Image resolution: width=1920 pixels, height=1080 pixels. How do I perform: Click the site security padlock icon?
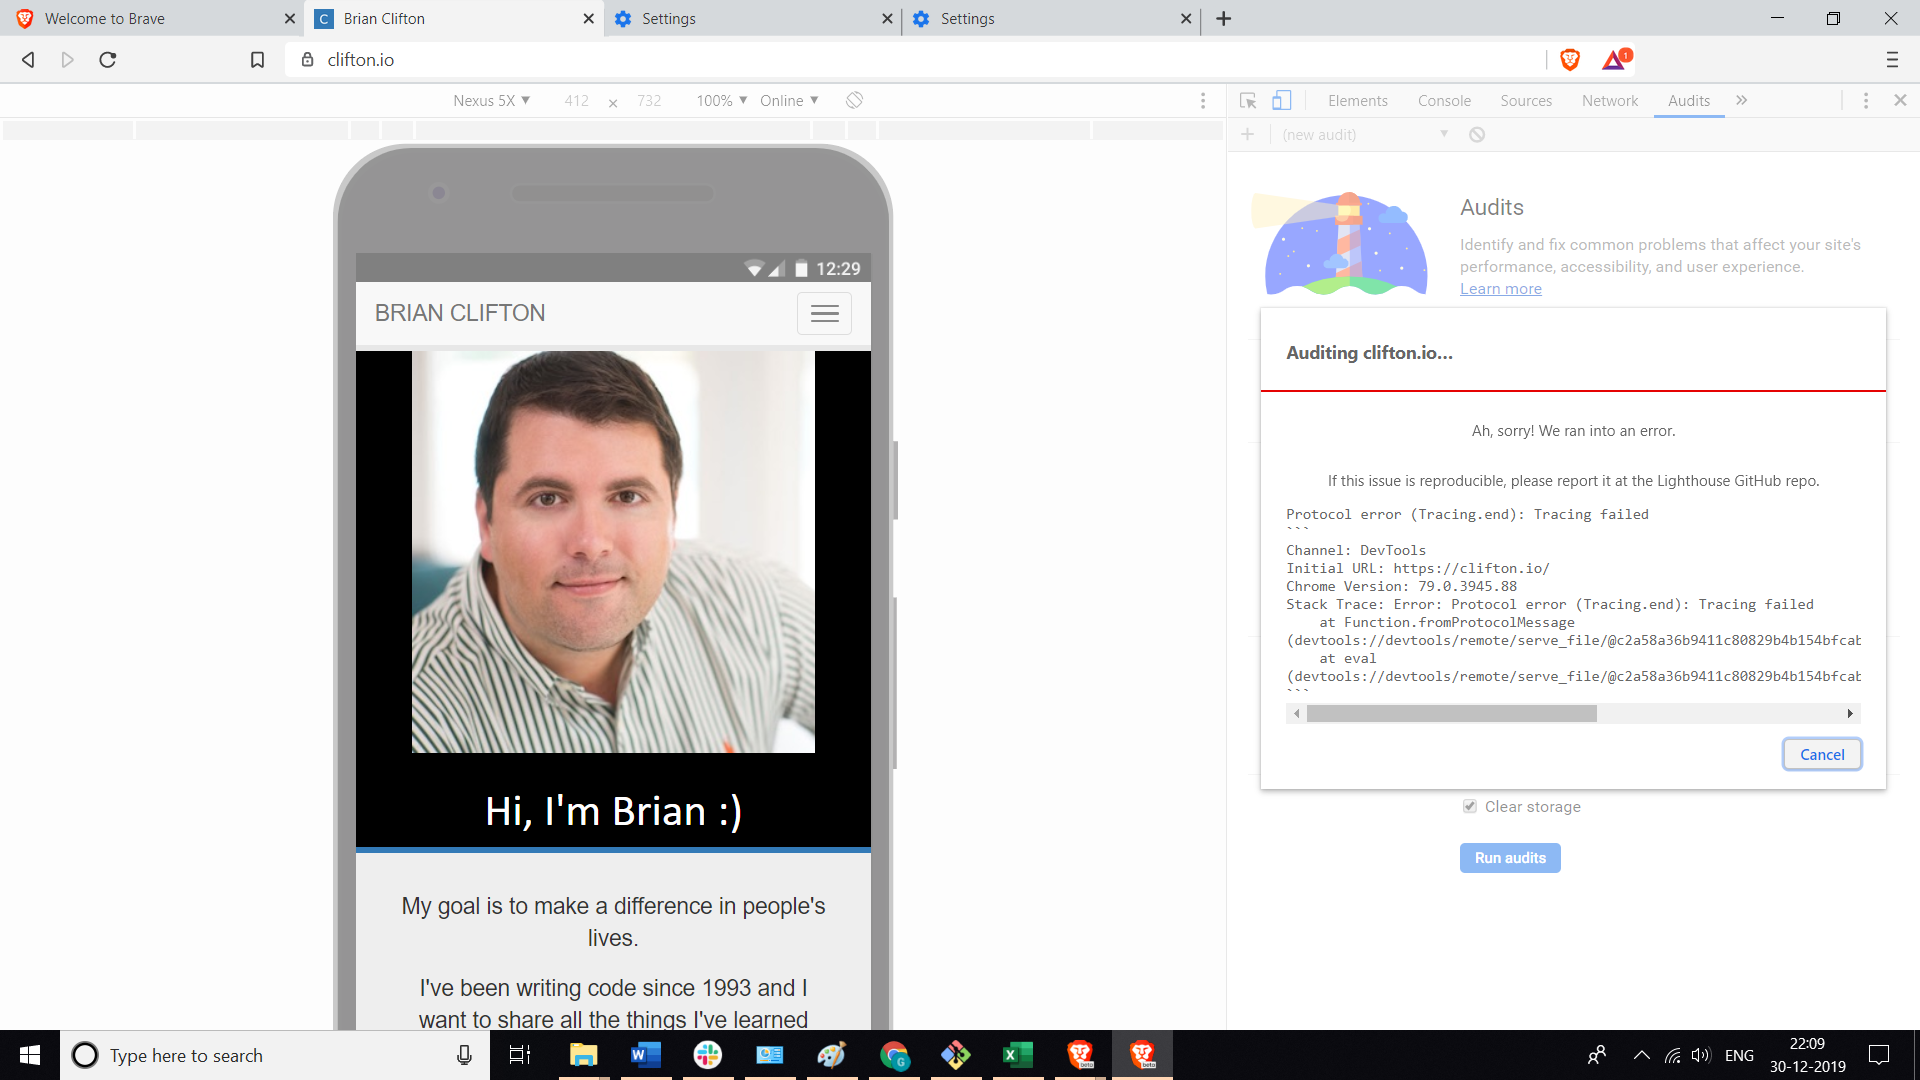[x=308, y=60]
